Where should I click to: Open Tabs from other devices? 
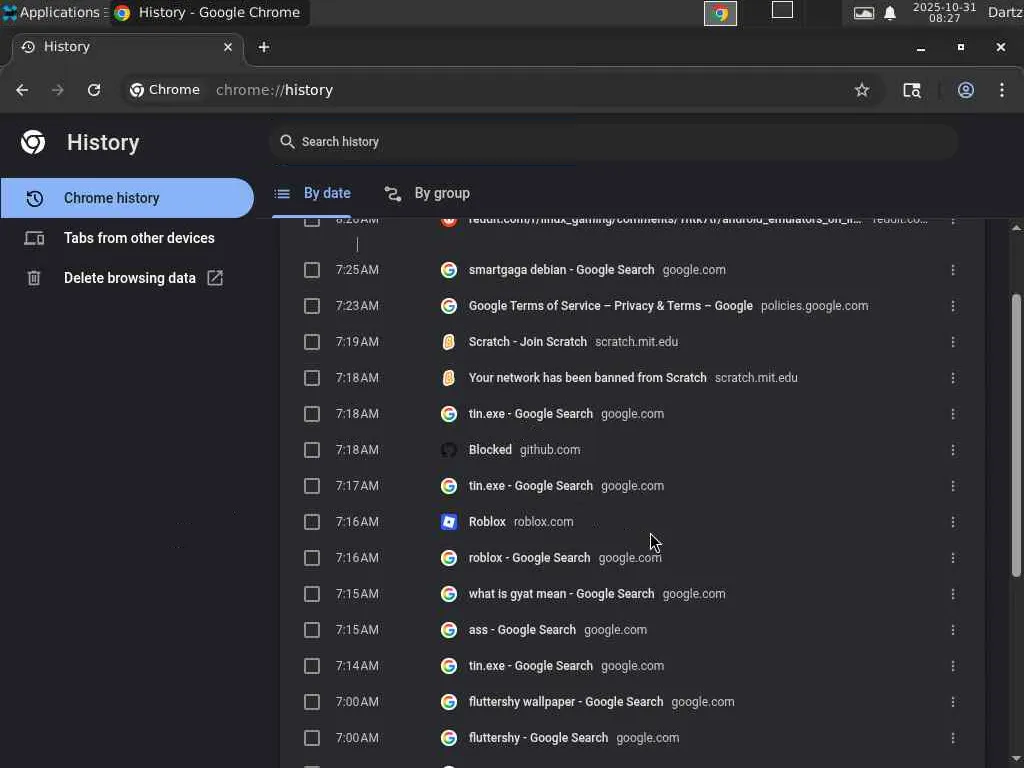(139, 238)
